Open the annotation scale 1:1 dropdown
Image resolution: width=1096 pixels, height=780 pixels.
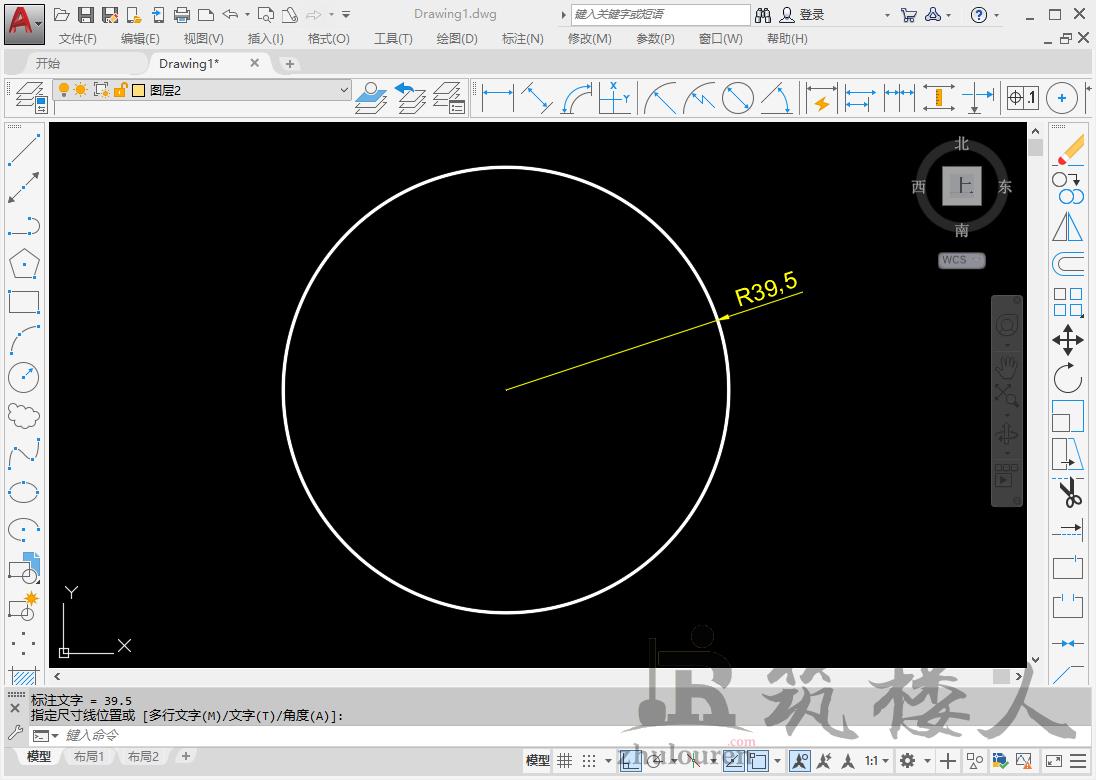[x=877, y=760]
